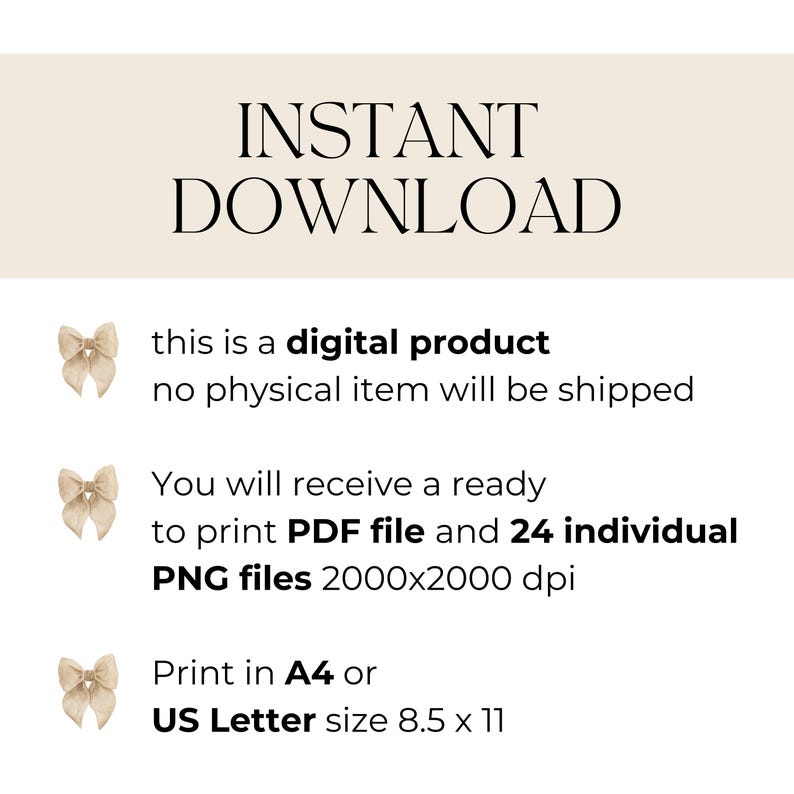The width and height of the screenshot is (794, 794).
Task: Click the word DOWNLOAD in the header
Action: 397,206
